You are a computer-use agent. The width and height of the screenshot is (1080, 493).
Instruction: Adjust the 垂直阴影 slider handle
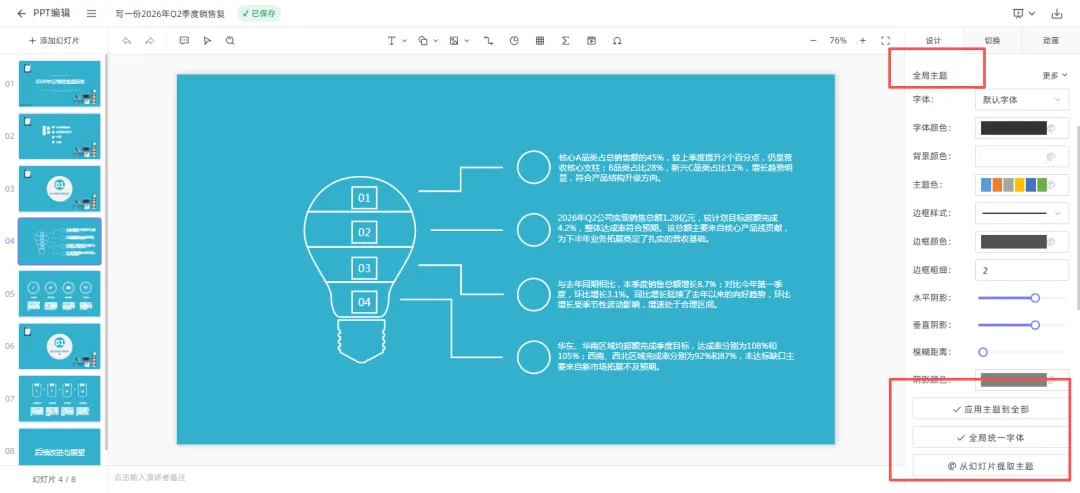click(1035, 325)
